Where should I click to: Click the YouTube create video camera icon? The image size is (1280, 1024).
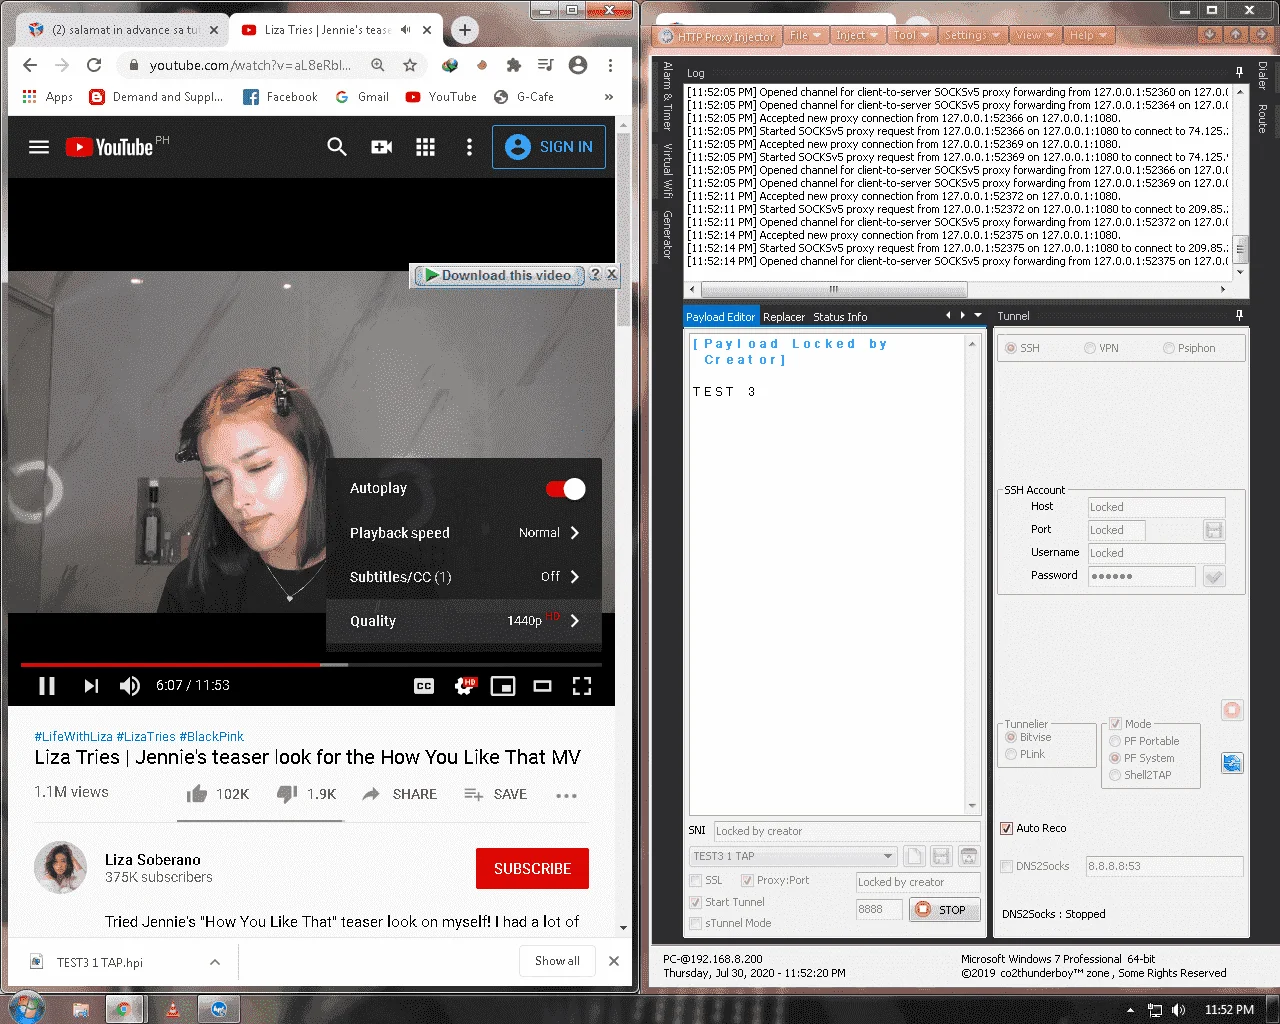click(x=381, y=147)
